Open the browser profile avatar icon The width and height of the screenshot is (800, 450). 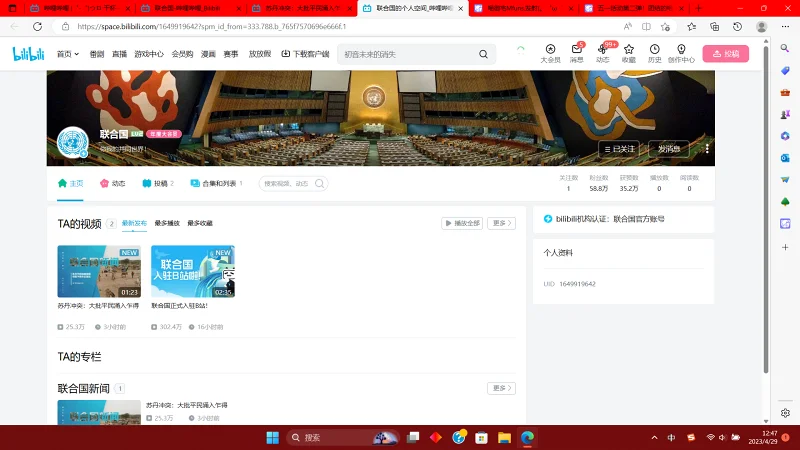tap(761, 27)
